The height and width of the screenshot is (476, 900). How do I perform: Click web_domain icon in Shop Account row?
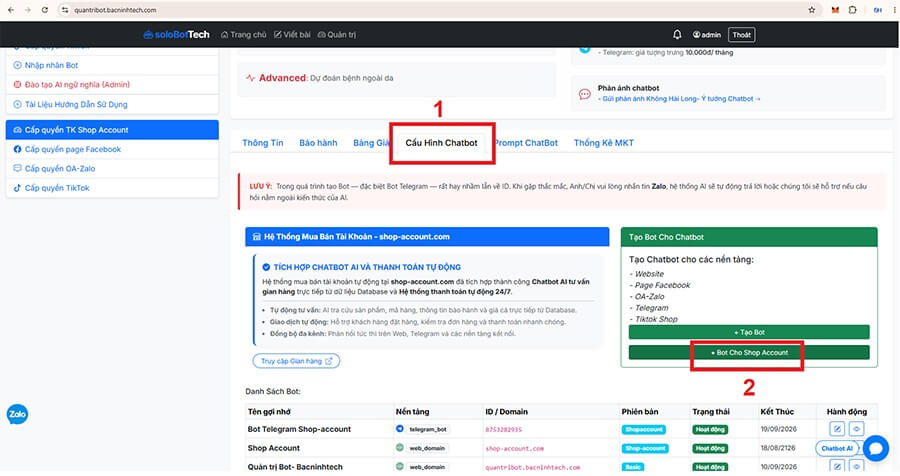click(x=399, y=448)
